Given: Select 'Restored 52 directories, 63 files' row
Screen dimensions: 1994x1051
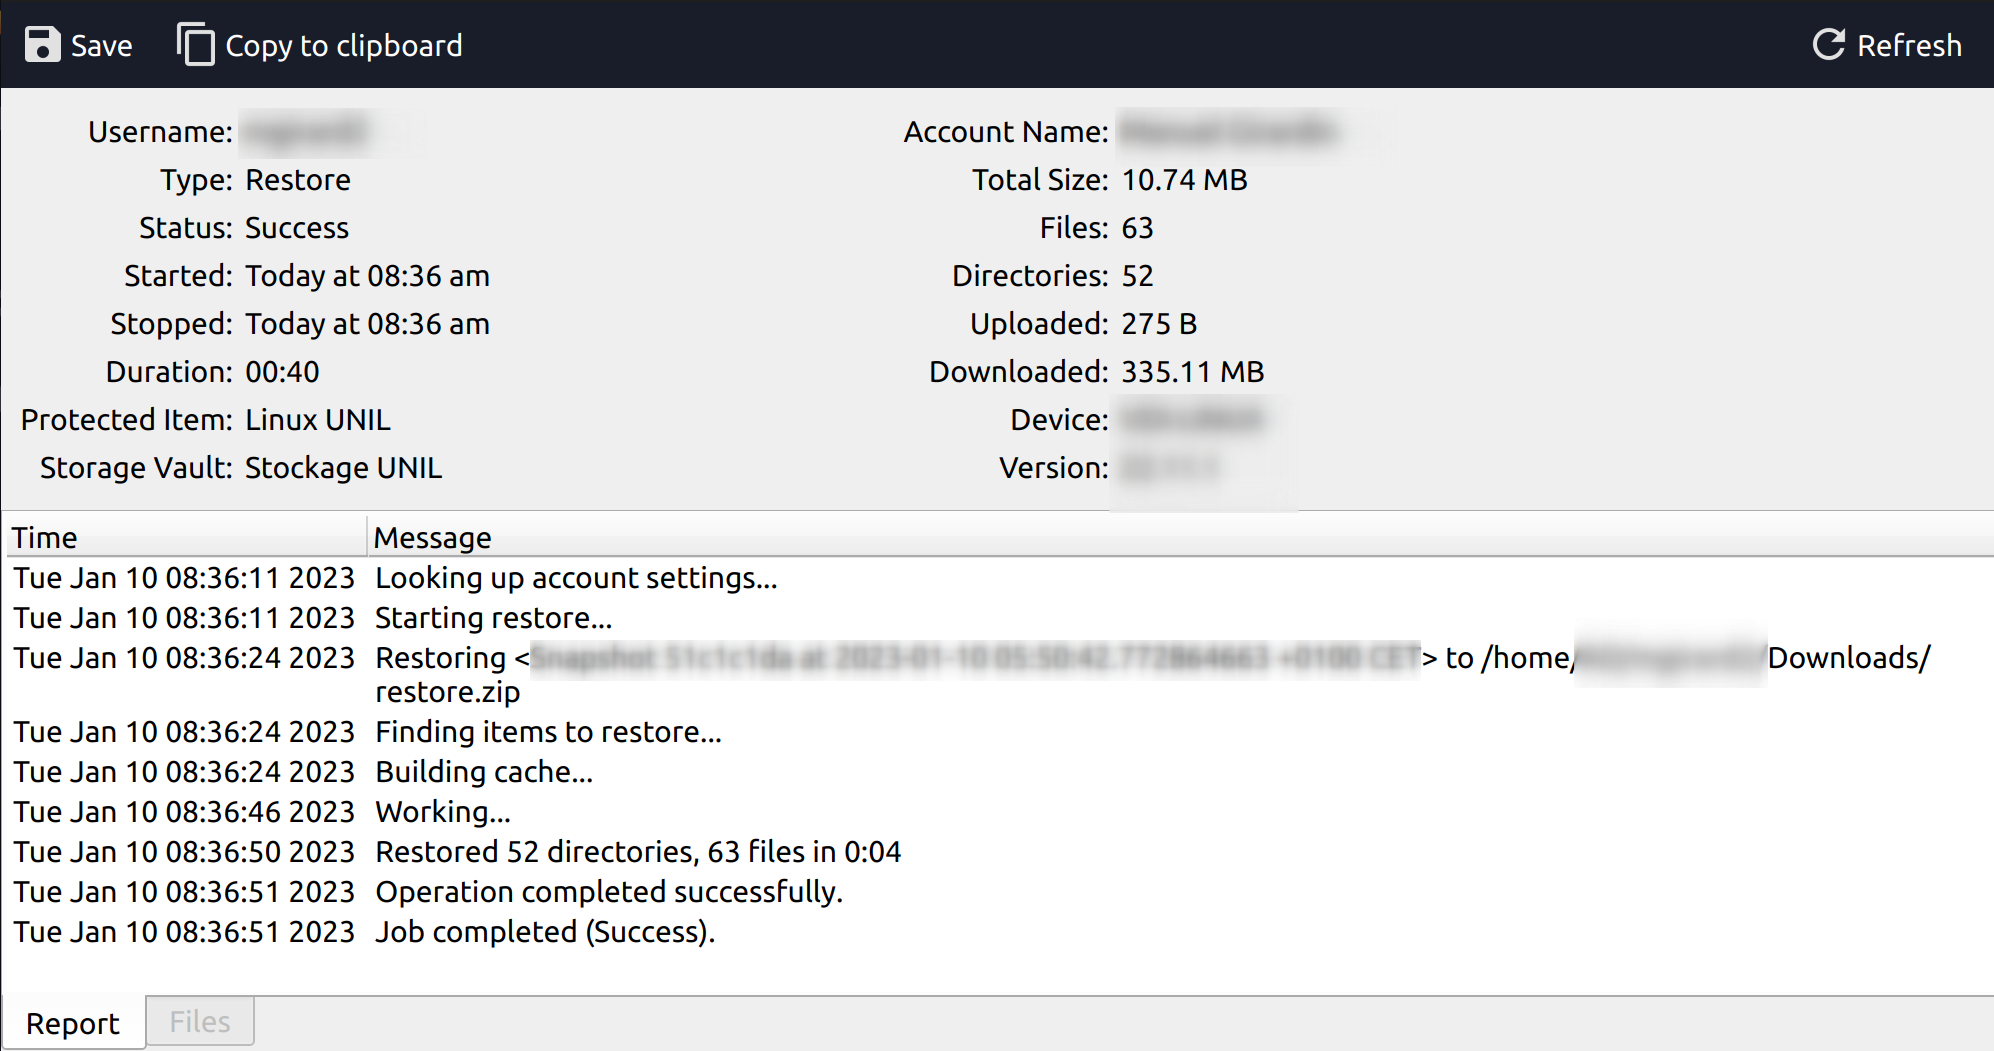Looking at the screenshot, I should coord(638,852).
